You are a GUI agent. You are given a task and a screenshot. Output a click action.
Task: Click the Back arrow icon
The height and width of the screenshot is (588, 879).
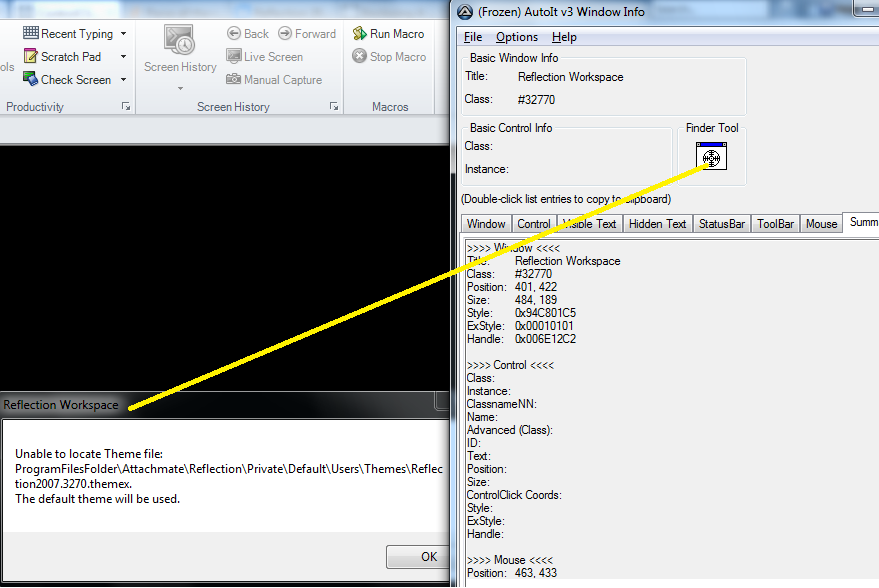[234, 34]
